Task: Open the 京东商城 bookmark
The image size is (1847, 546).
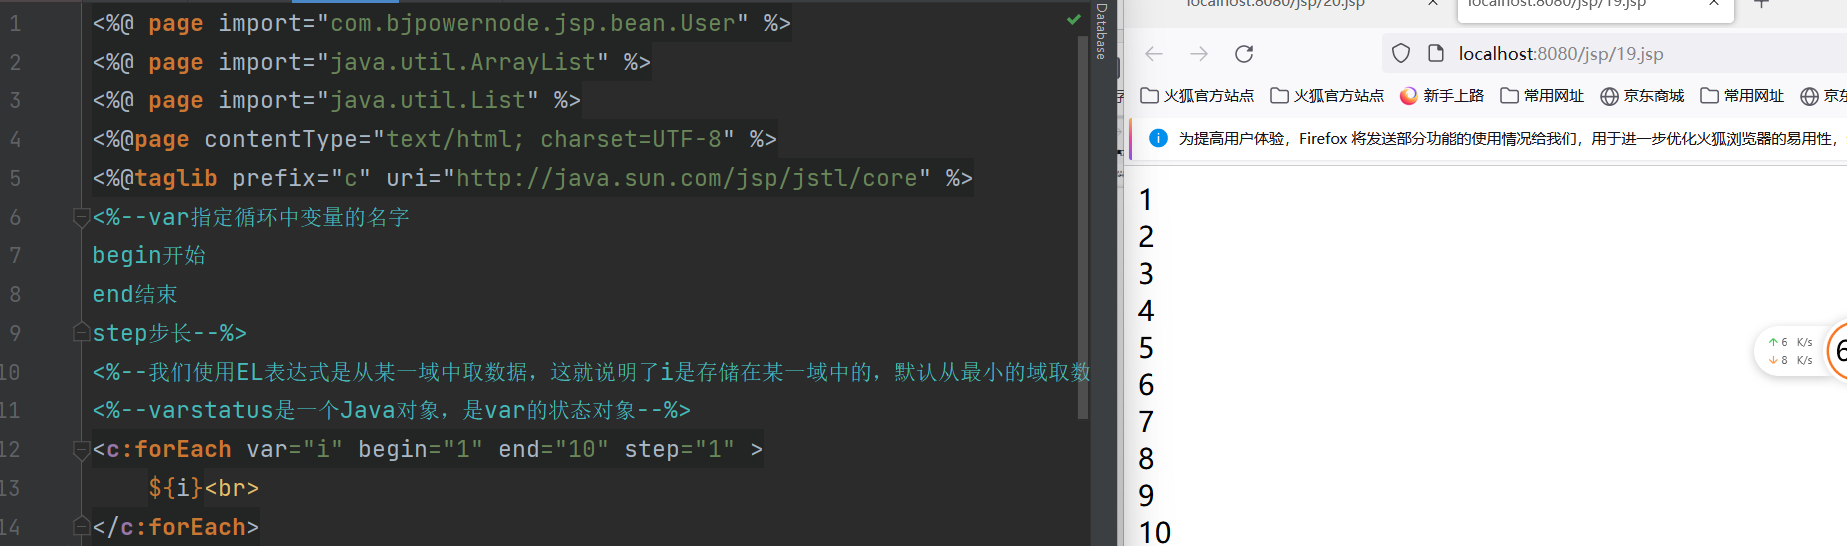Action: click(x=1642, y=96)
